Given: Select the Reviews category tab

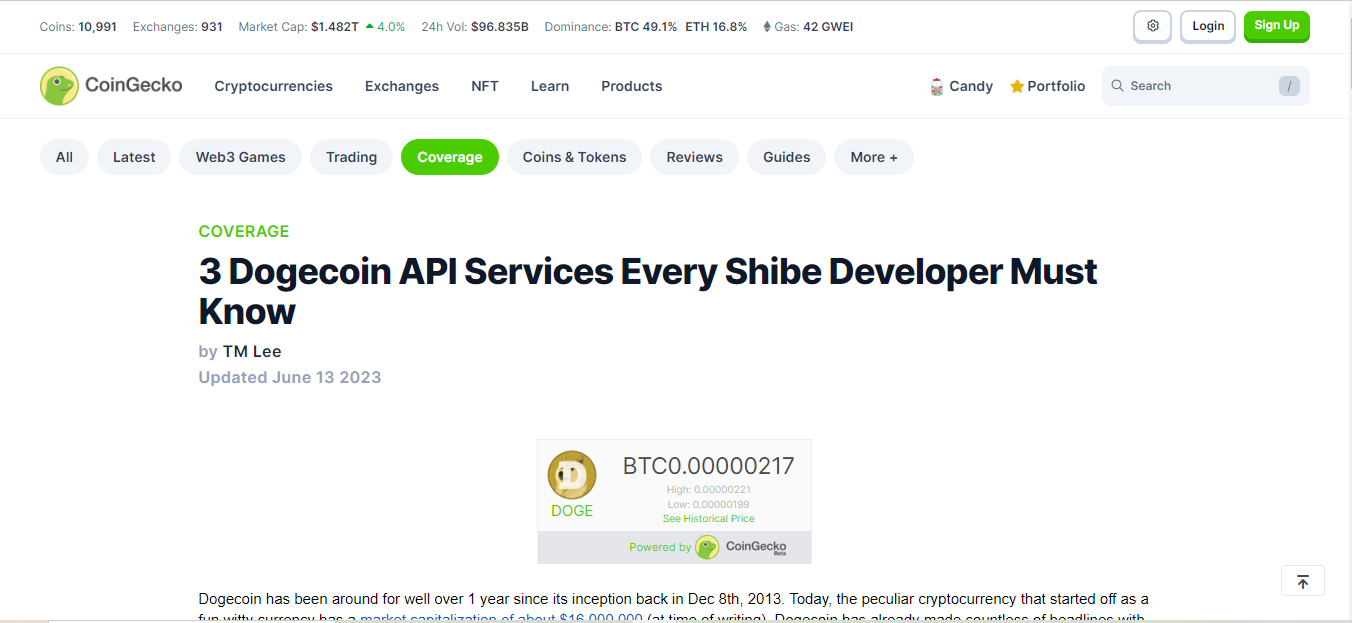Looking at the screenshot, I should [694, 157].
